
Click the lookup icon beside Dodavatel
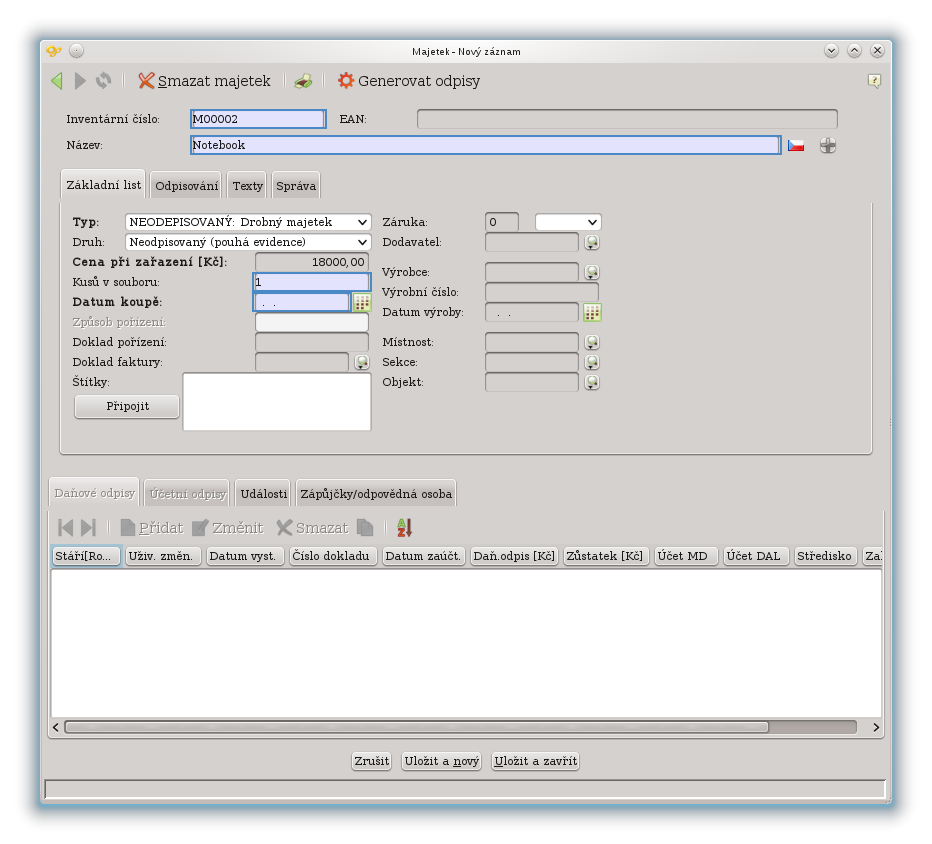pyautogui.click(x=592, y=242)
